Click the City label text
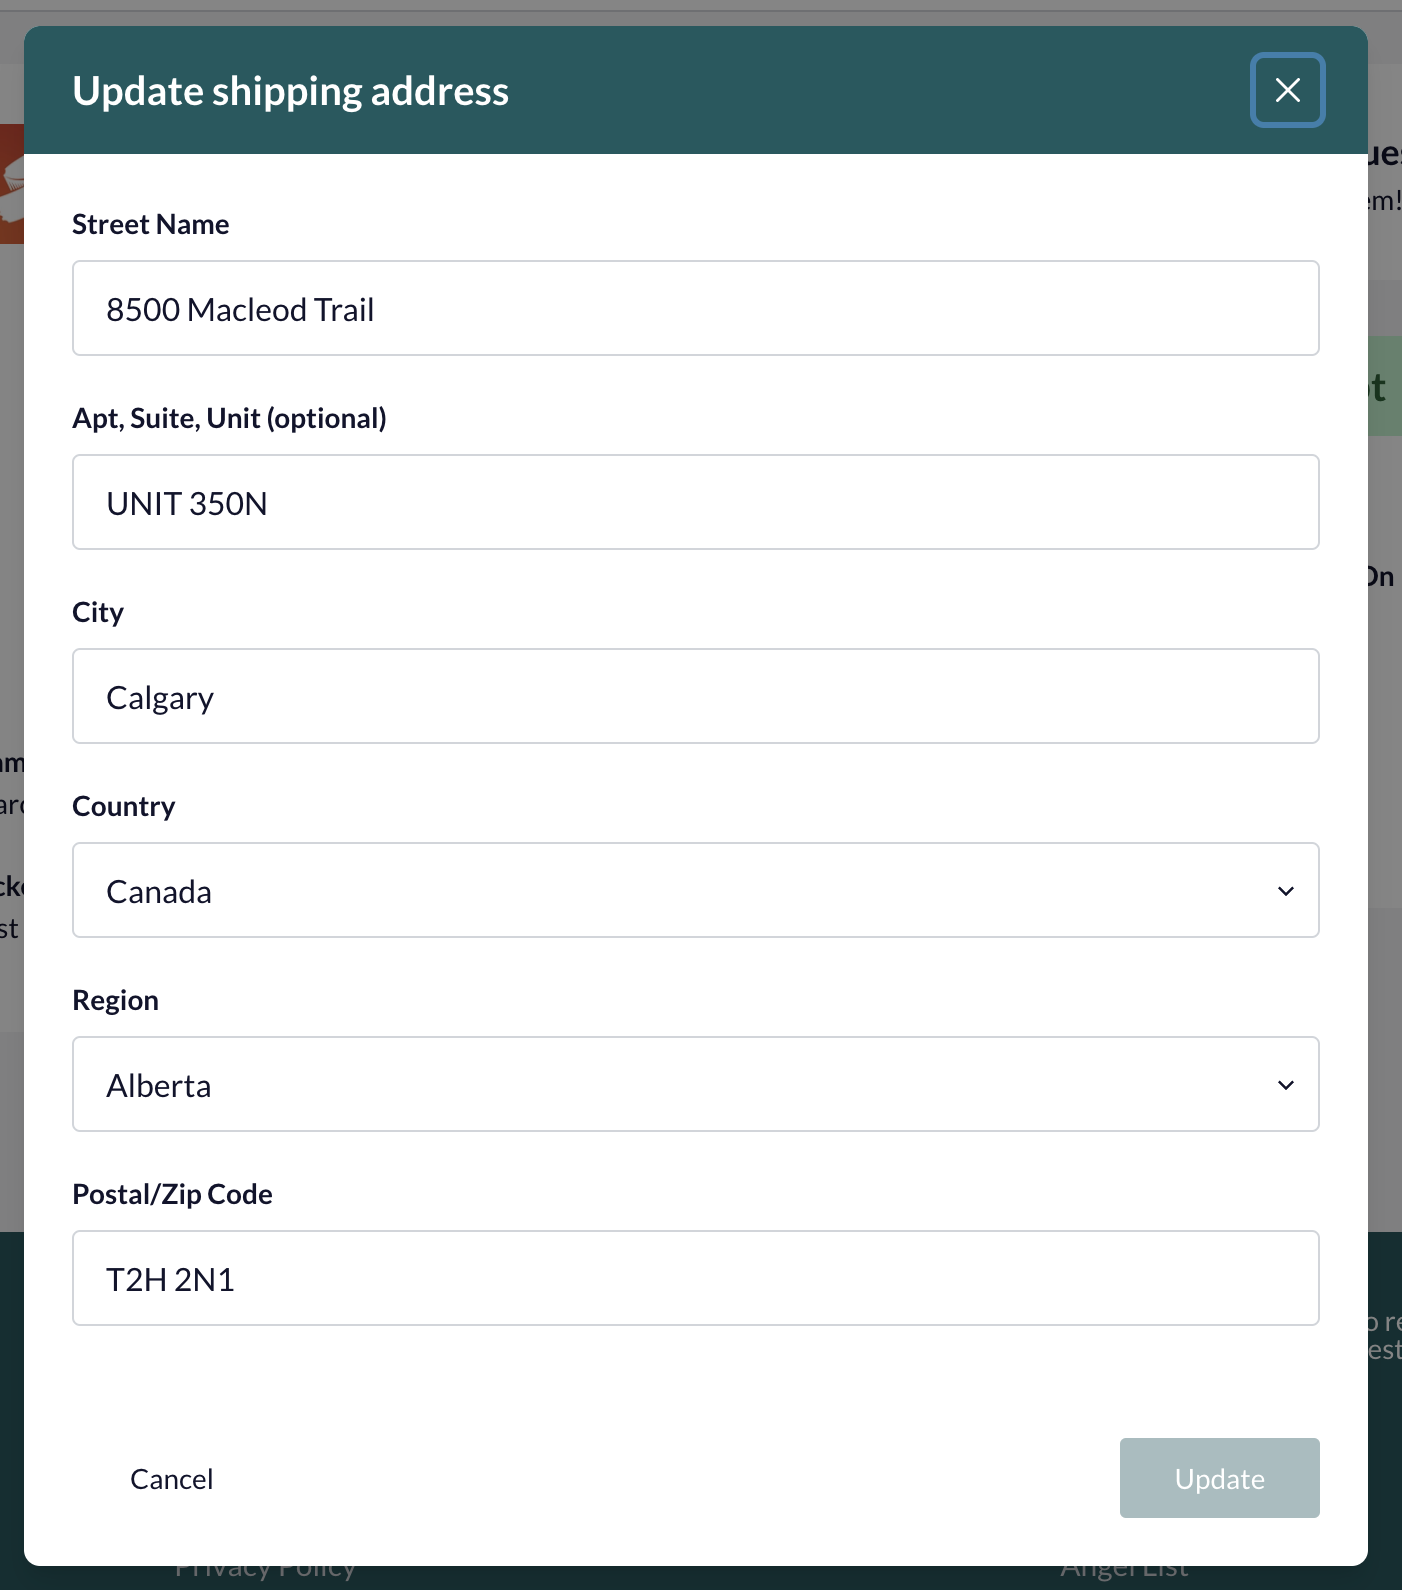Viewport: 1402px width, 1590px height. click(98, 612)
